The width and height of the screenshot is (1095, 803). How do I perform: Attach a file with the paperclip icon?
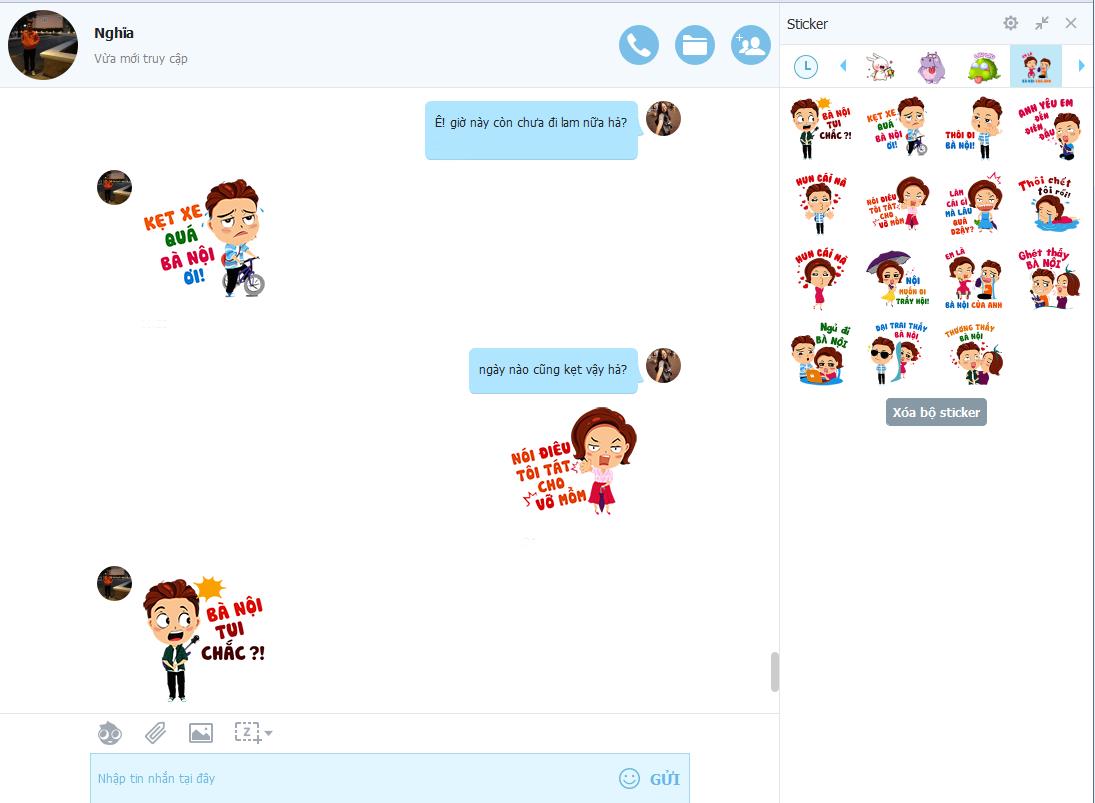(x=155, y=734)
